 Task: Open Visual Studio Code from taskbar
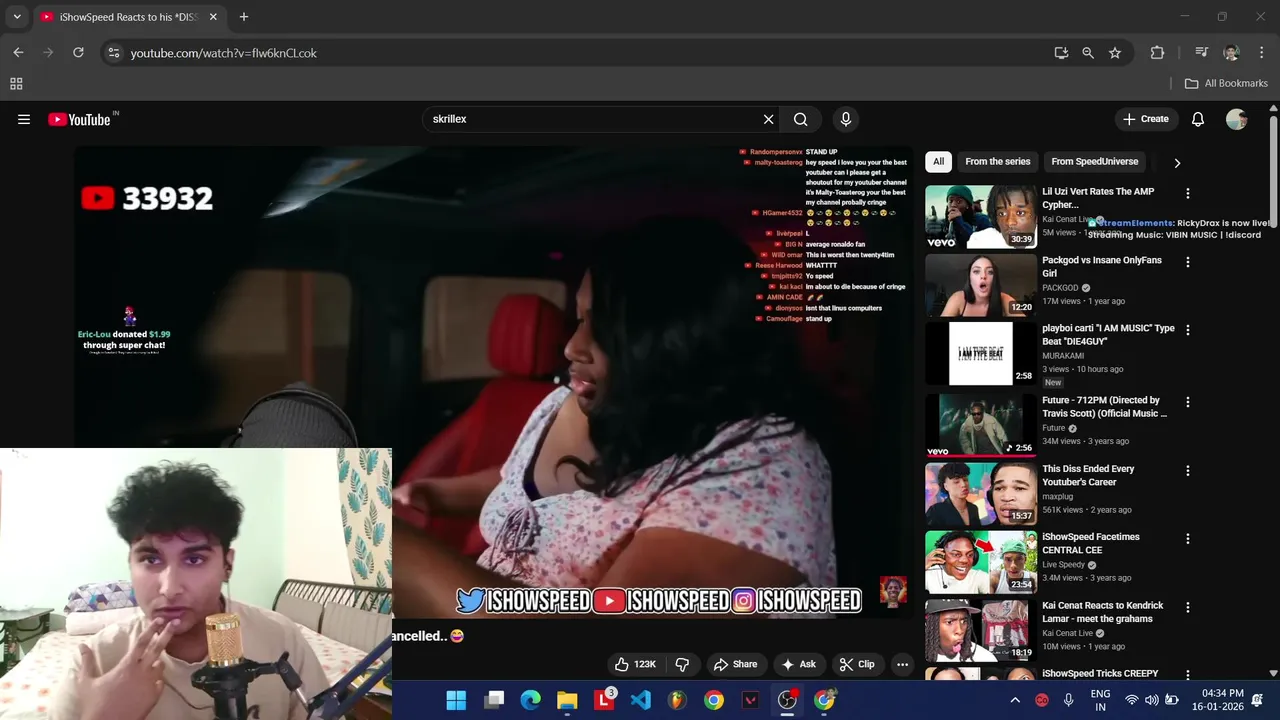(x=641, y=700)
